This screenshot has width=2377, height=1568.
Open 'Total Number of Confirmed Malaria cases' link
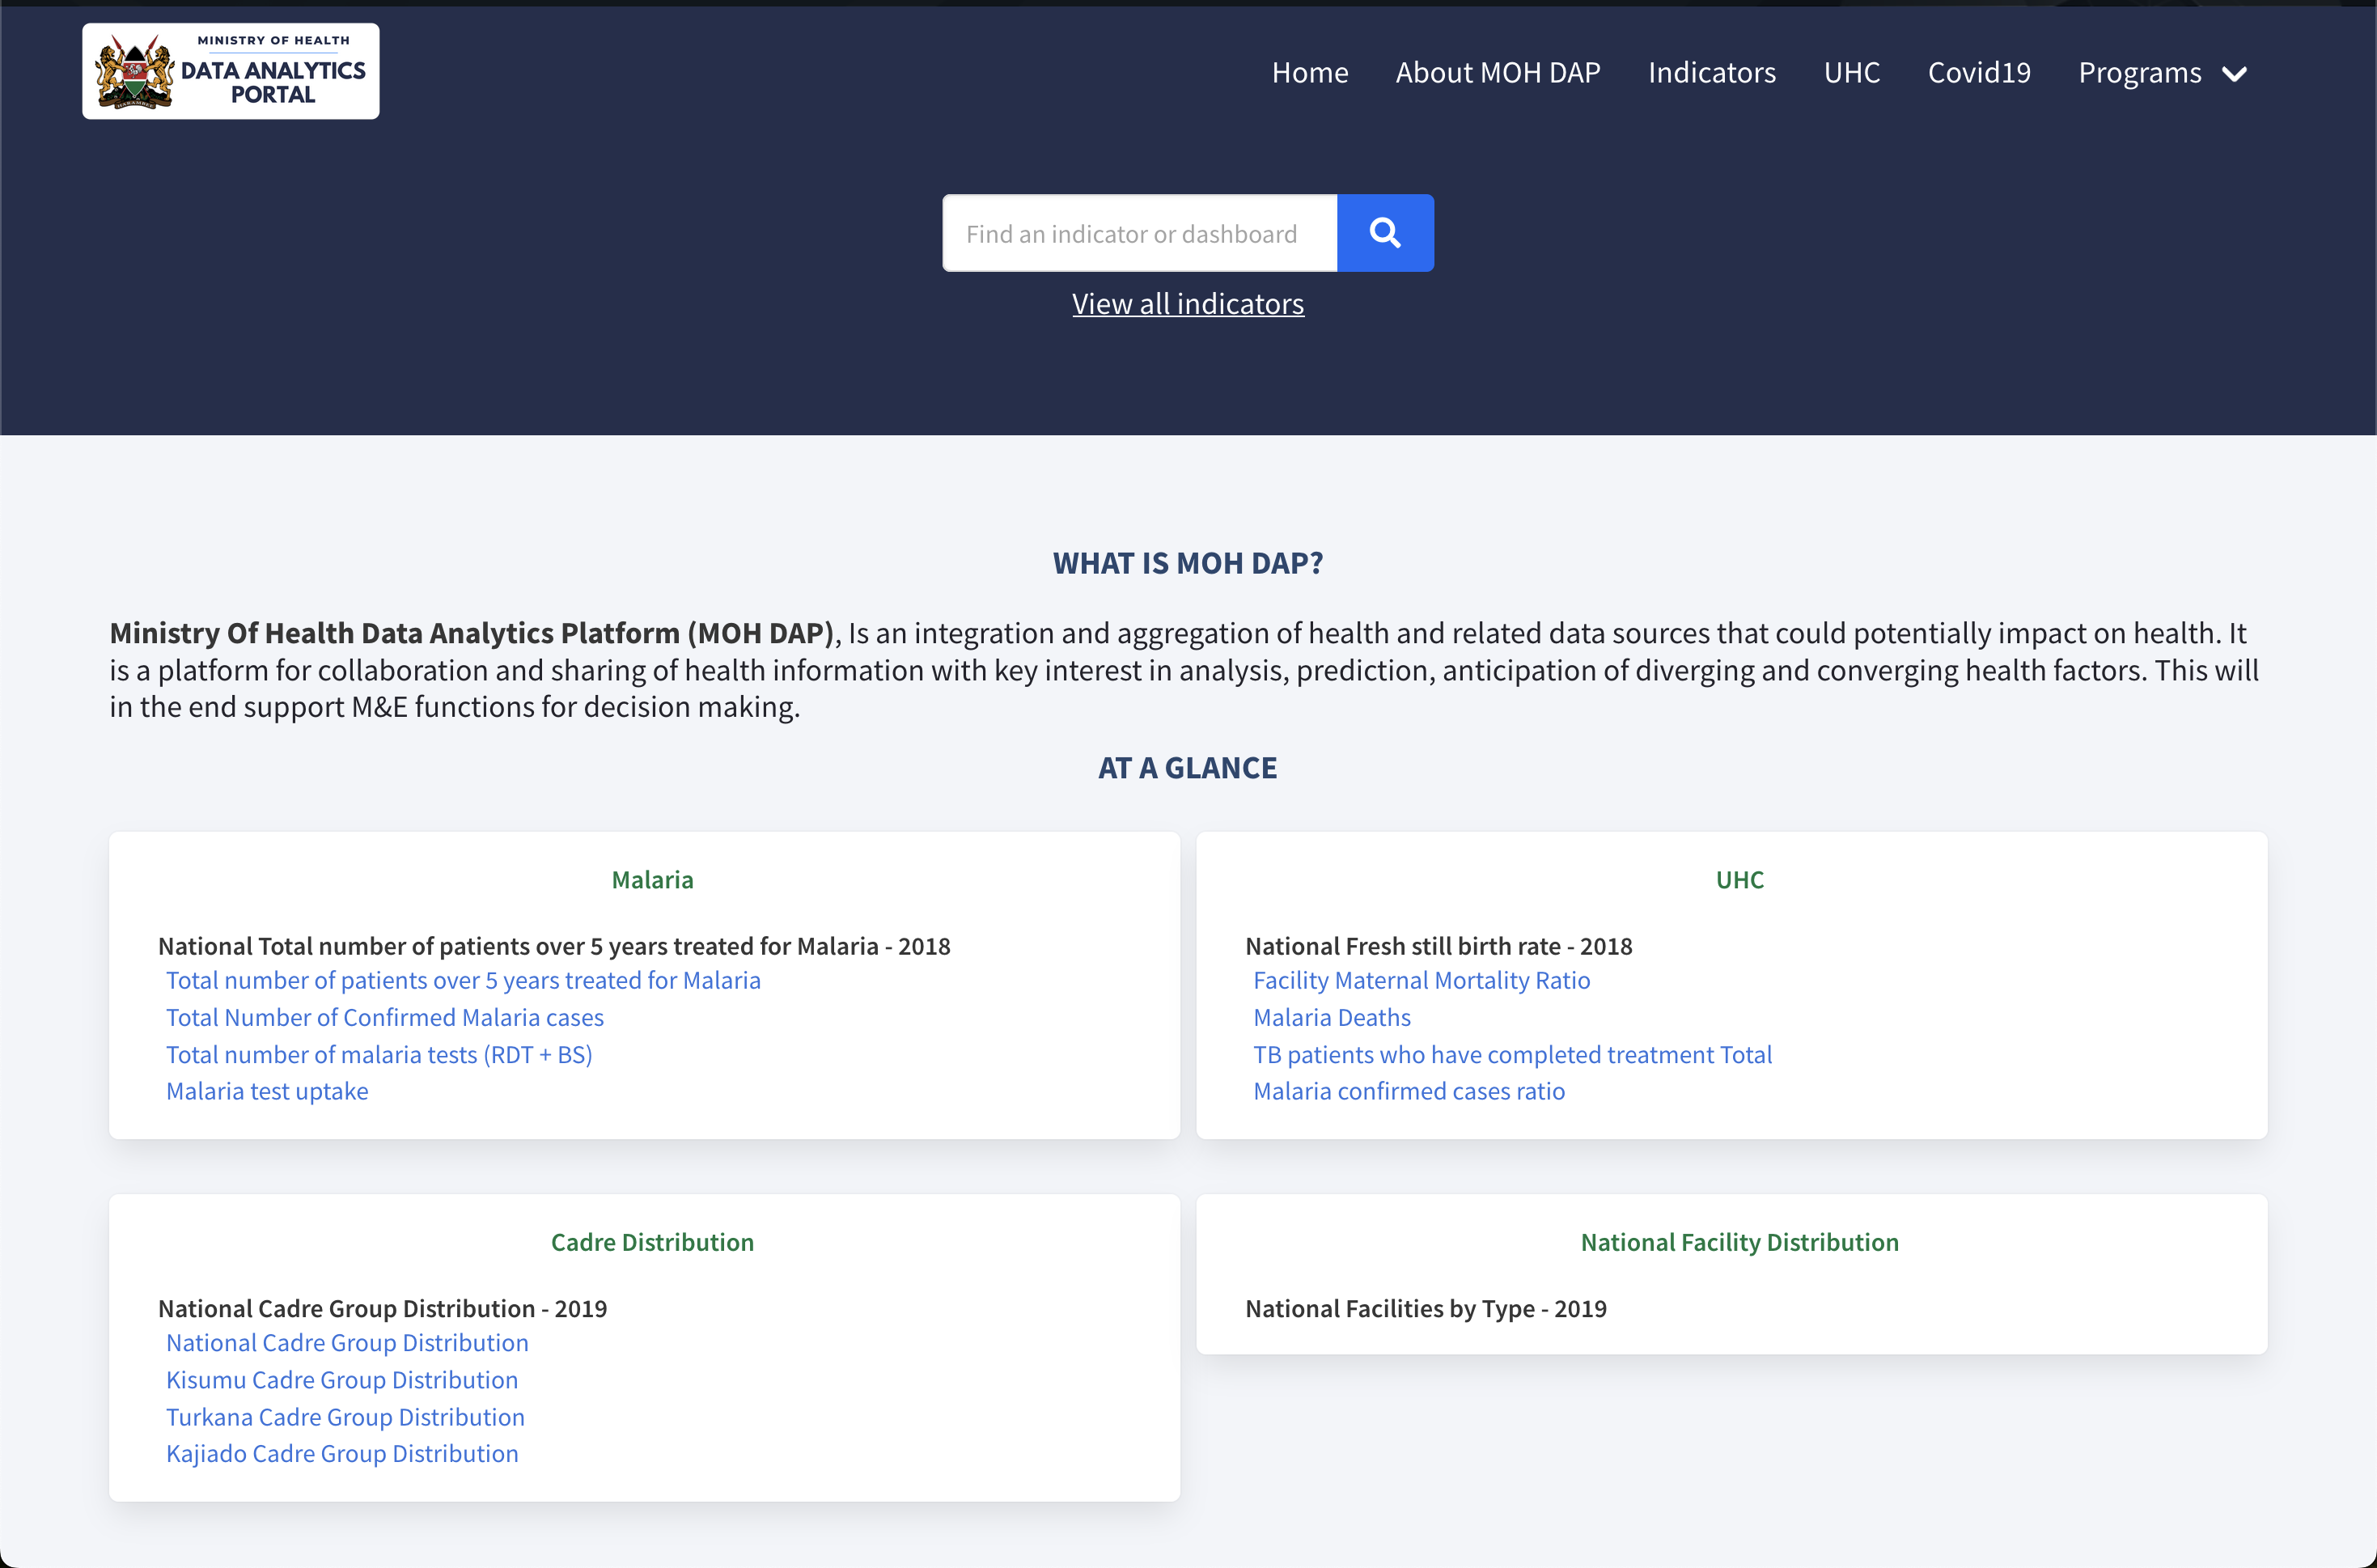(385, 1017)
